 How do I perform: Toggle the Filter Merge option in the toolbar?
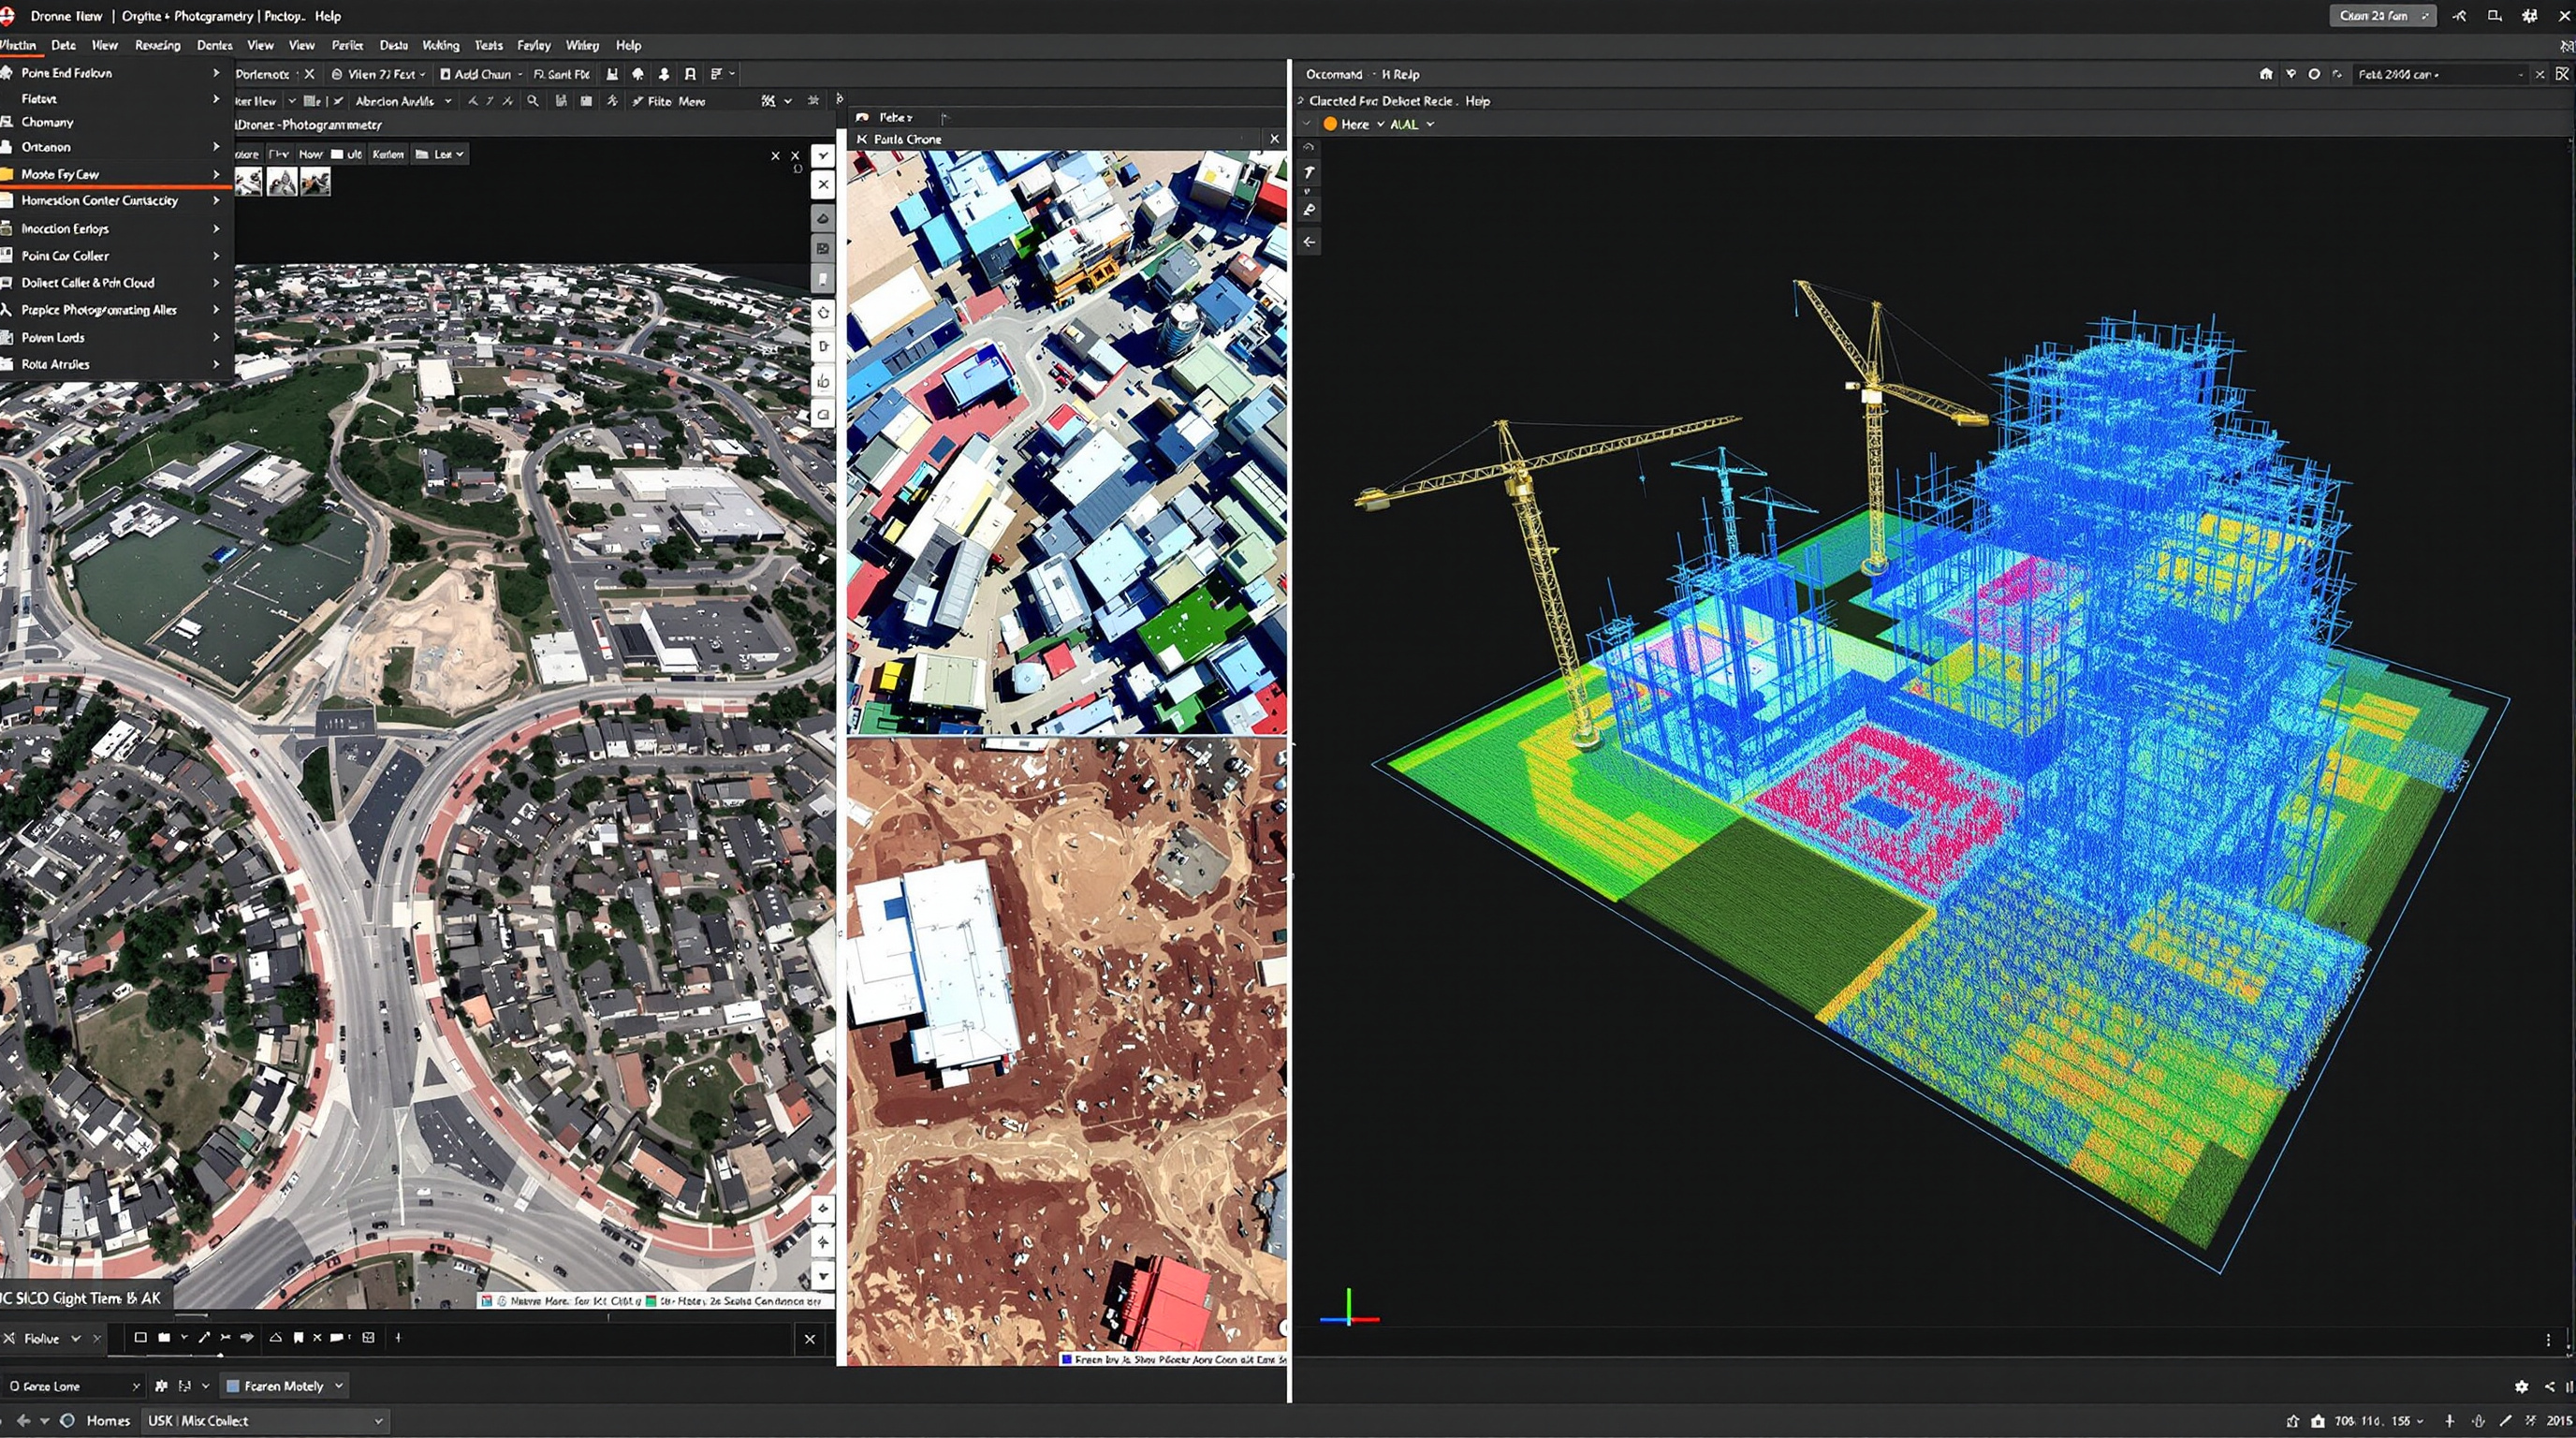pyautogui.click(x=668, y=100)
